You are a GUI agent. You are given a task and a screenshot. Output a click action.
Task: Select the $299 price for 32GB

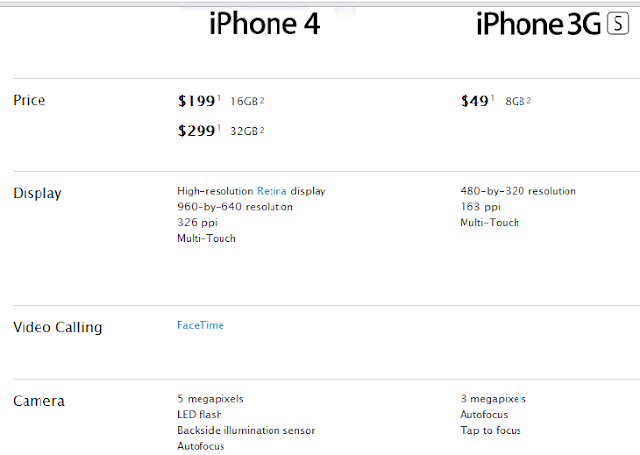(196, 131)
